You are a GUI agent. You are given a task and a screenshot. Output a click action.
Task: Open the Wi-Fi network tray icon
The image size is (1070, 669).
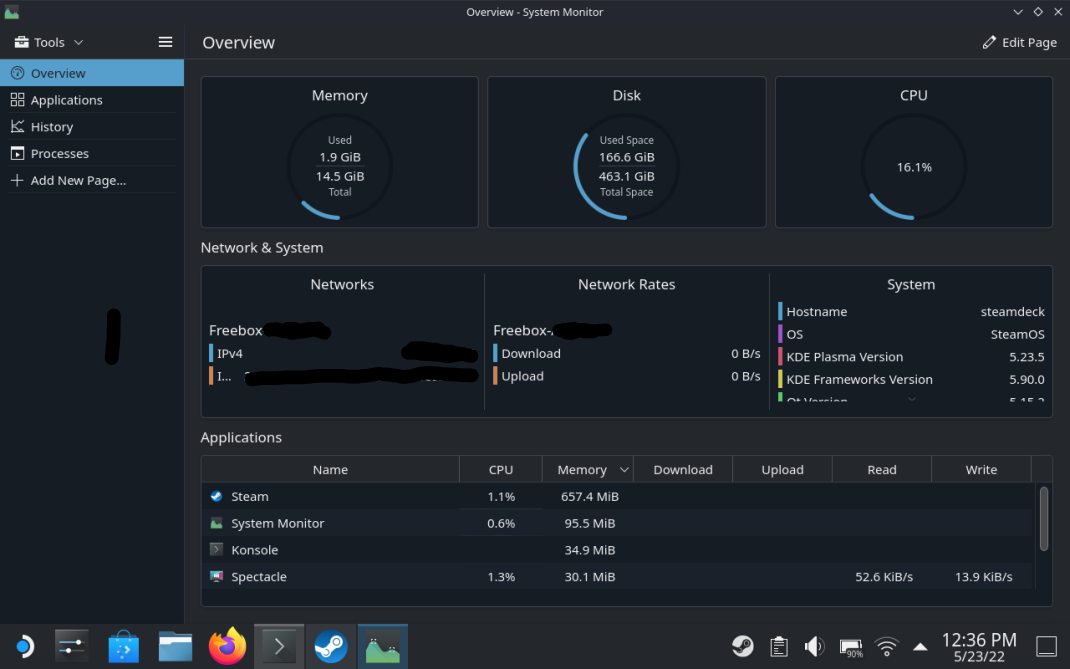[886, 646]
